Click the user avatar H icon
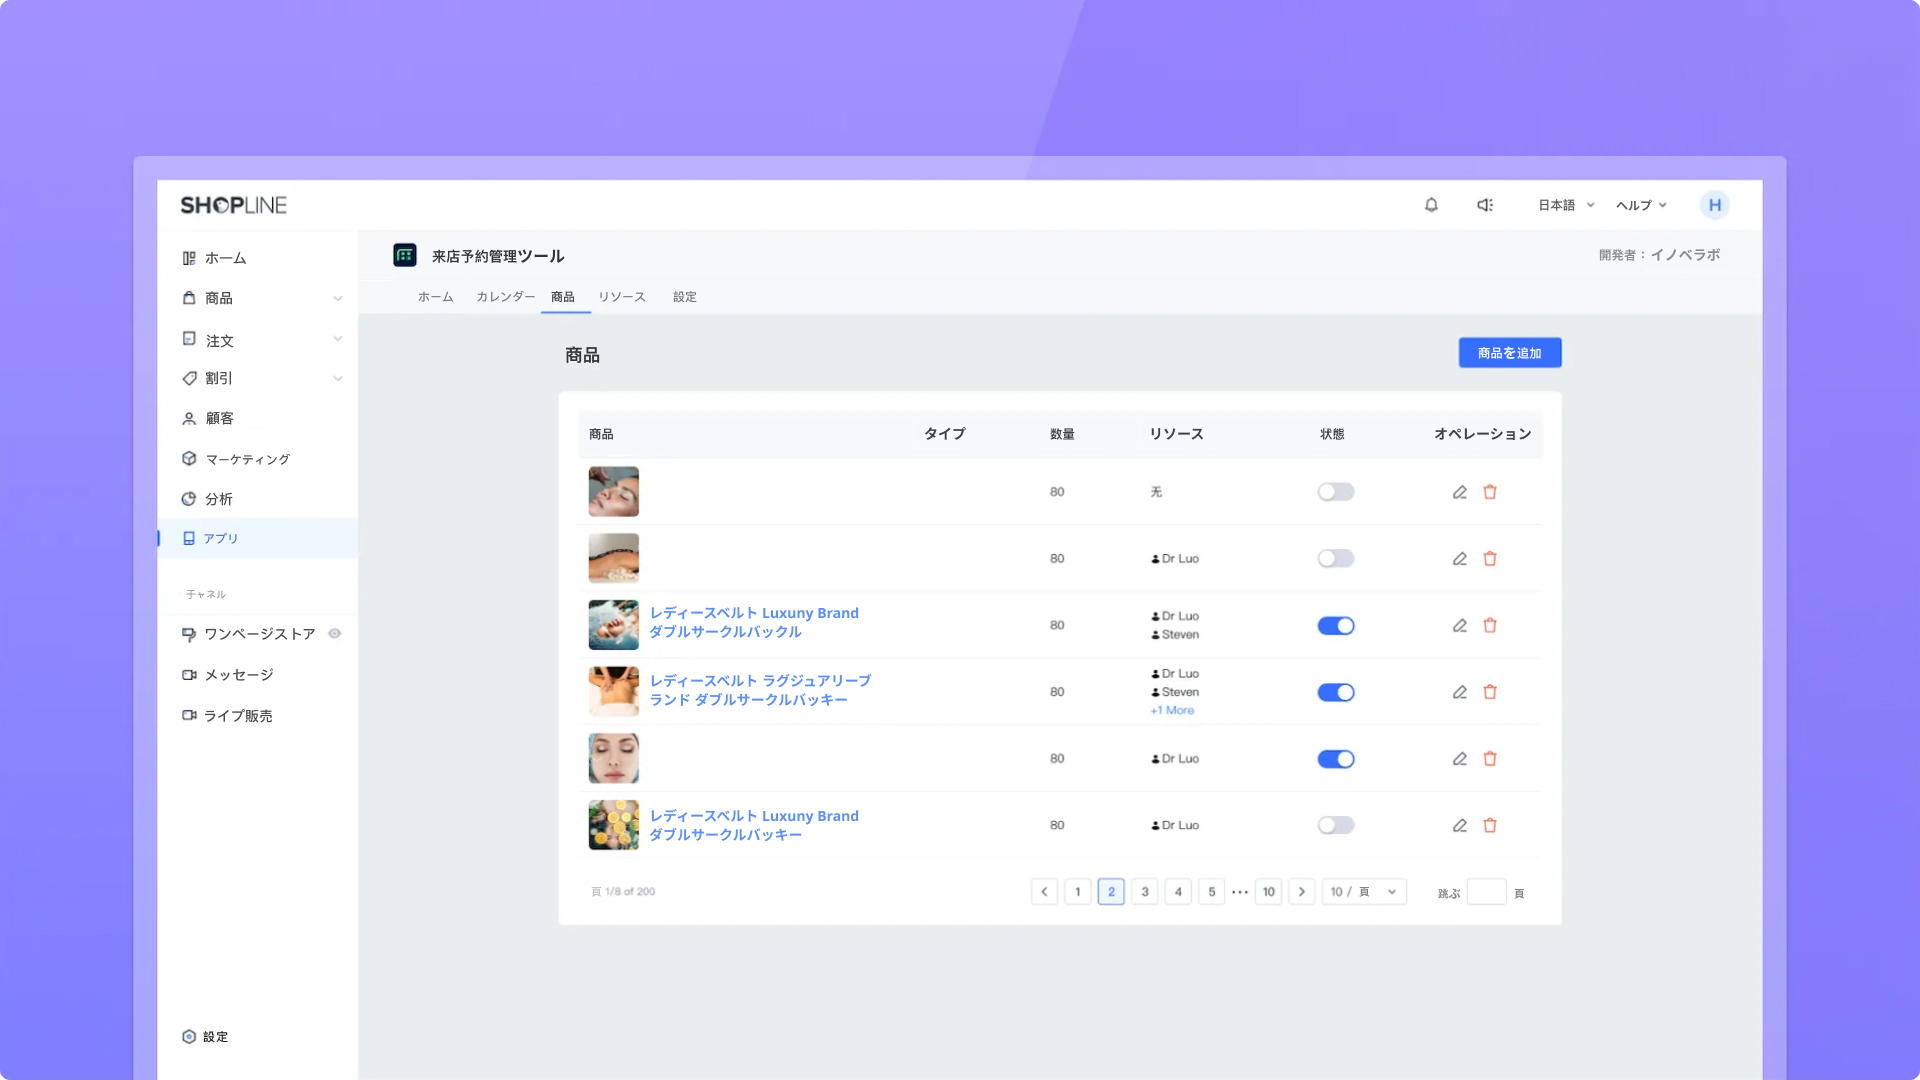Viewport: 1920px width, 1080px height. (1714, 205)
